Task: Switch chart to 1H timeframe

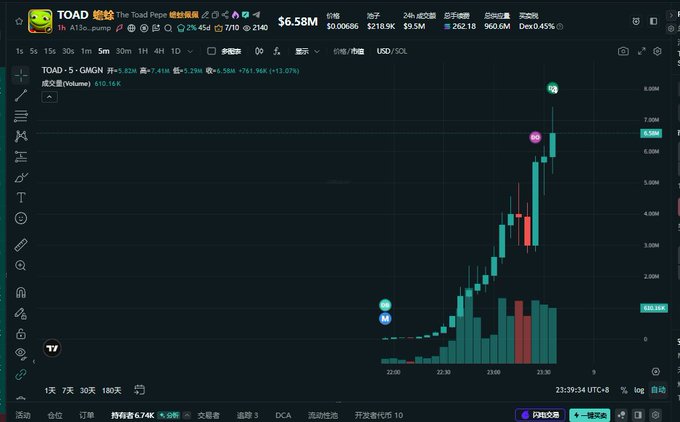Action: (143, 51)
